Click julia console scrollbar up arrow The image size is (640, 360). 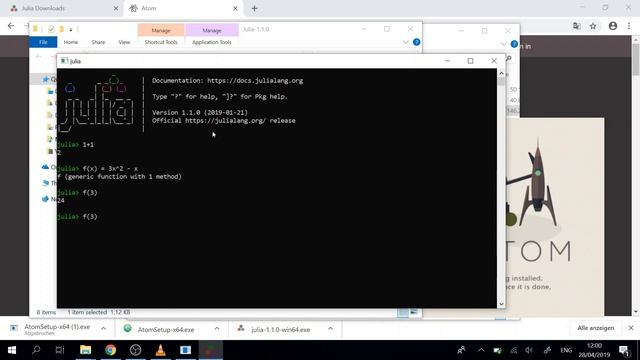(x=501, y=73)
